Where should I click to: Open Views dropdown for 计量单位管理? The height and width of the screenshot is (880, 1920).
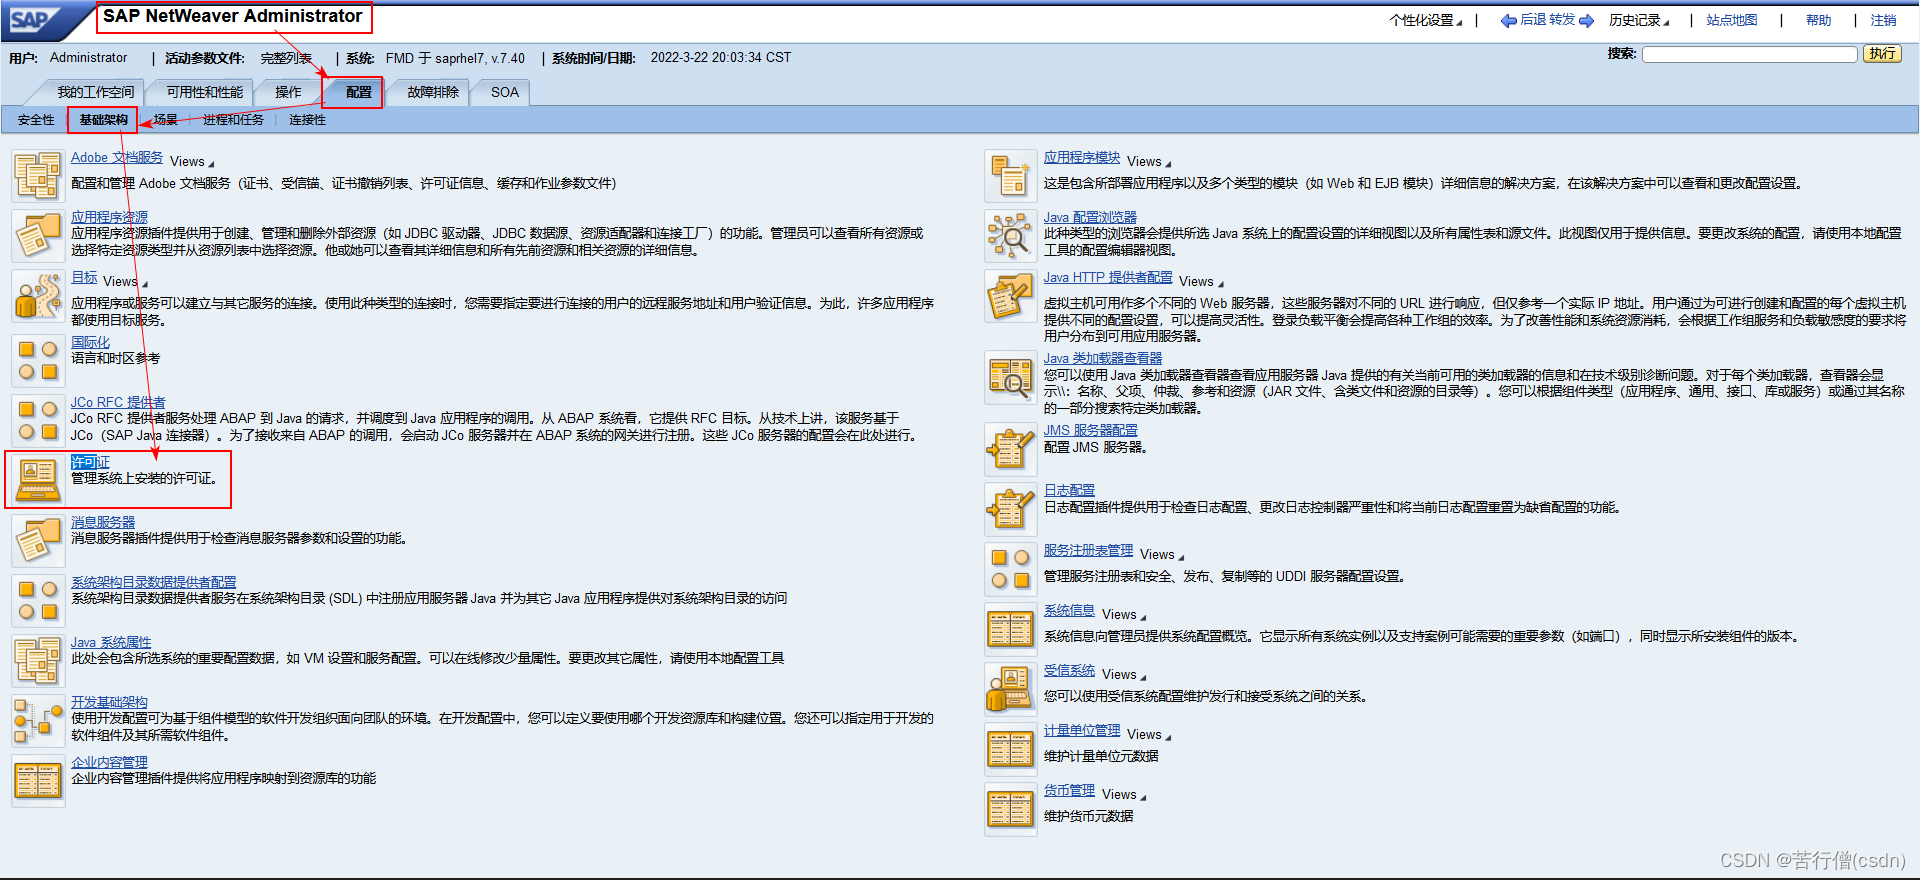(x=1148, y=735)
